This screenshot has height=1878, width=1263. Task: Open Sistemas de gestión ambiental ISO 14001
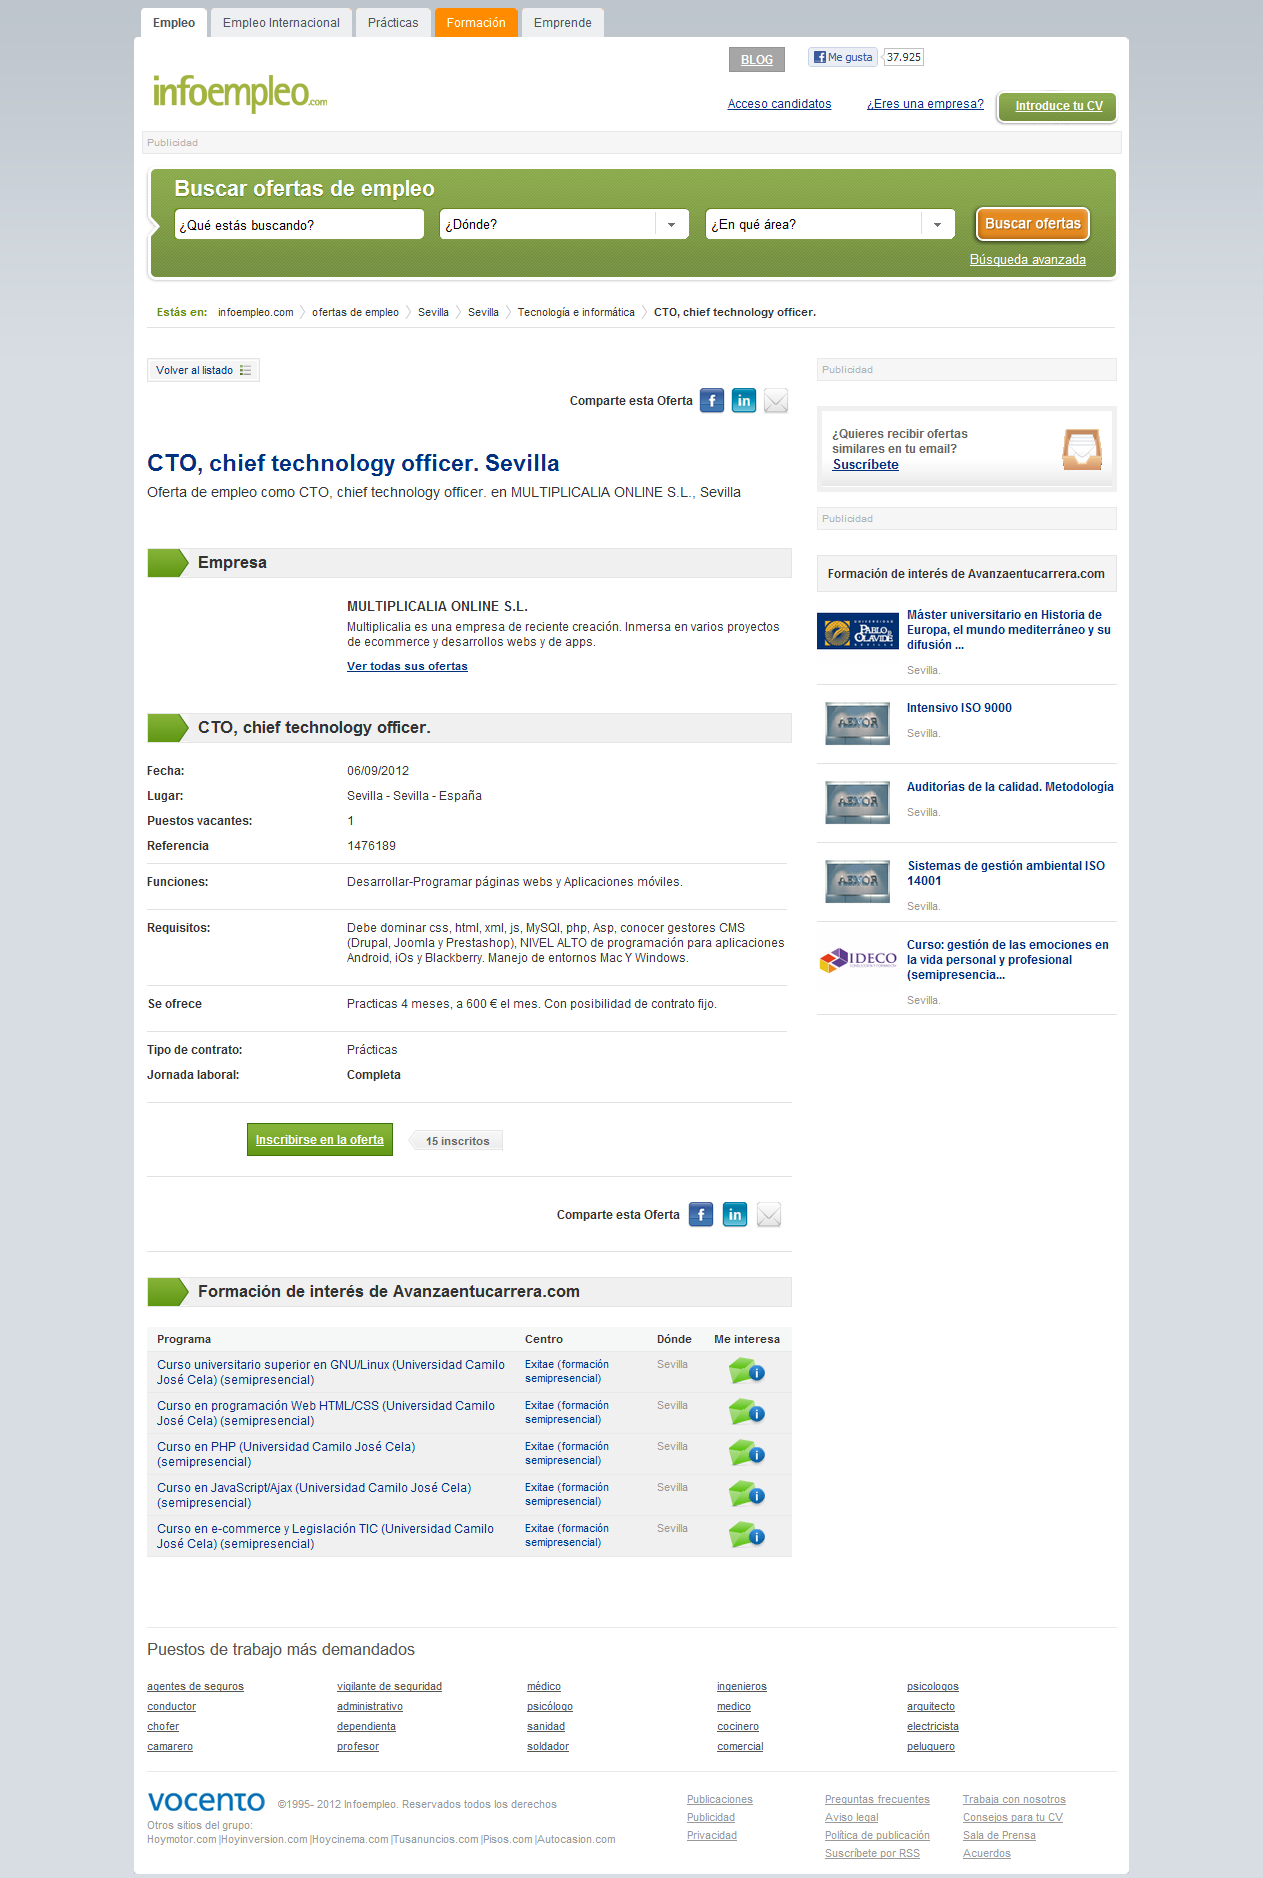pos(1006,873)
